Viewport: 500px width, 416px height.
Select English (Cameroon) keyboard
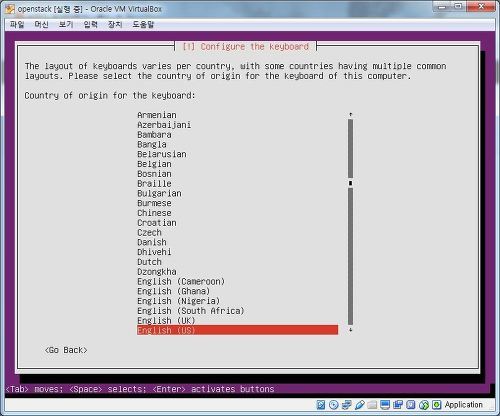pyautogui.click(x=181, y=282)
